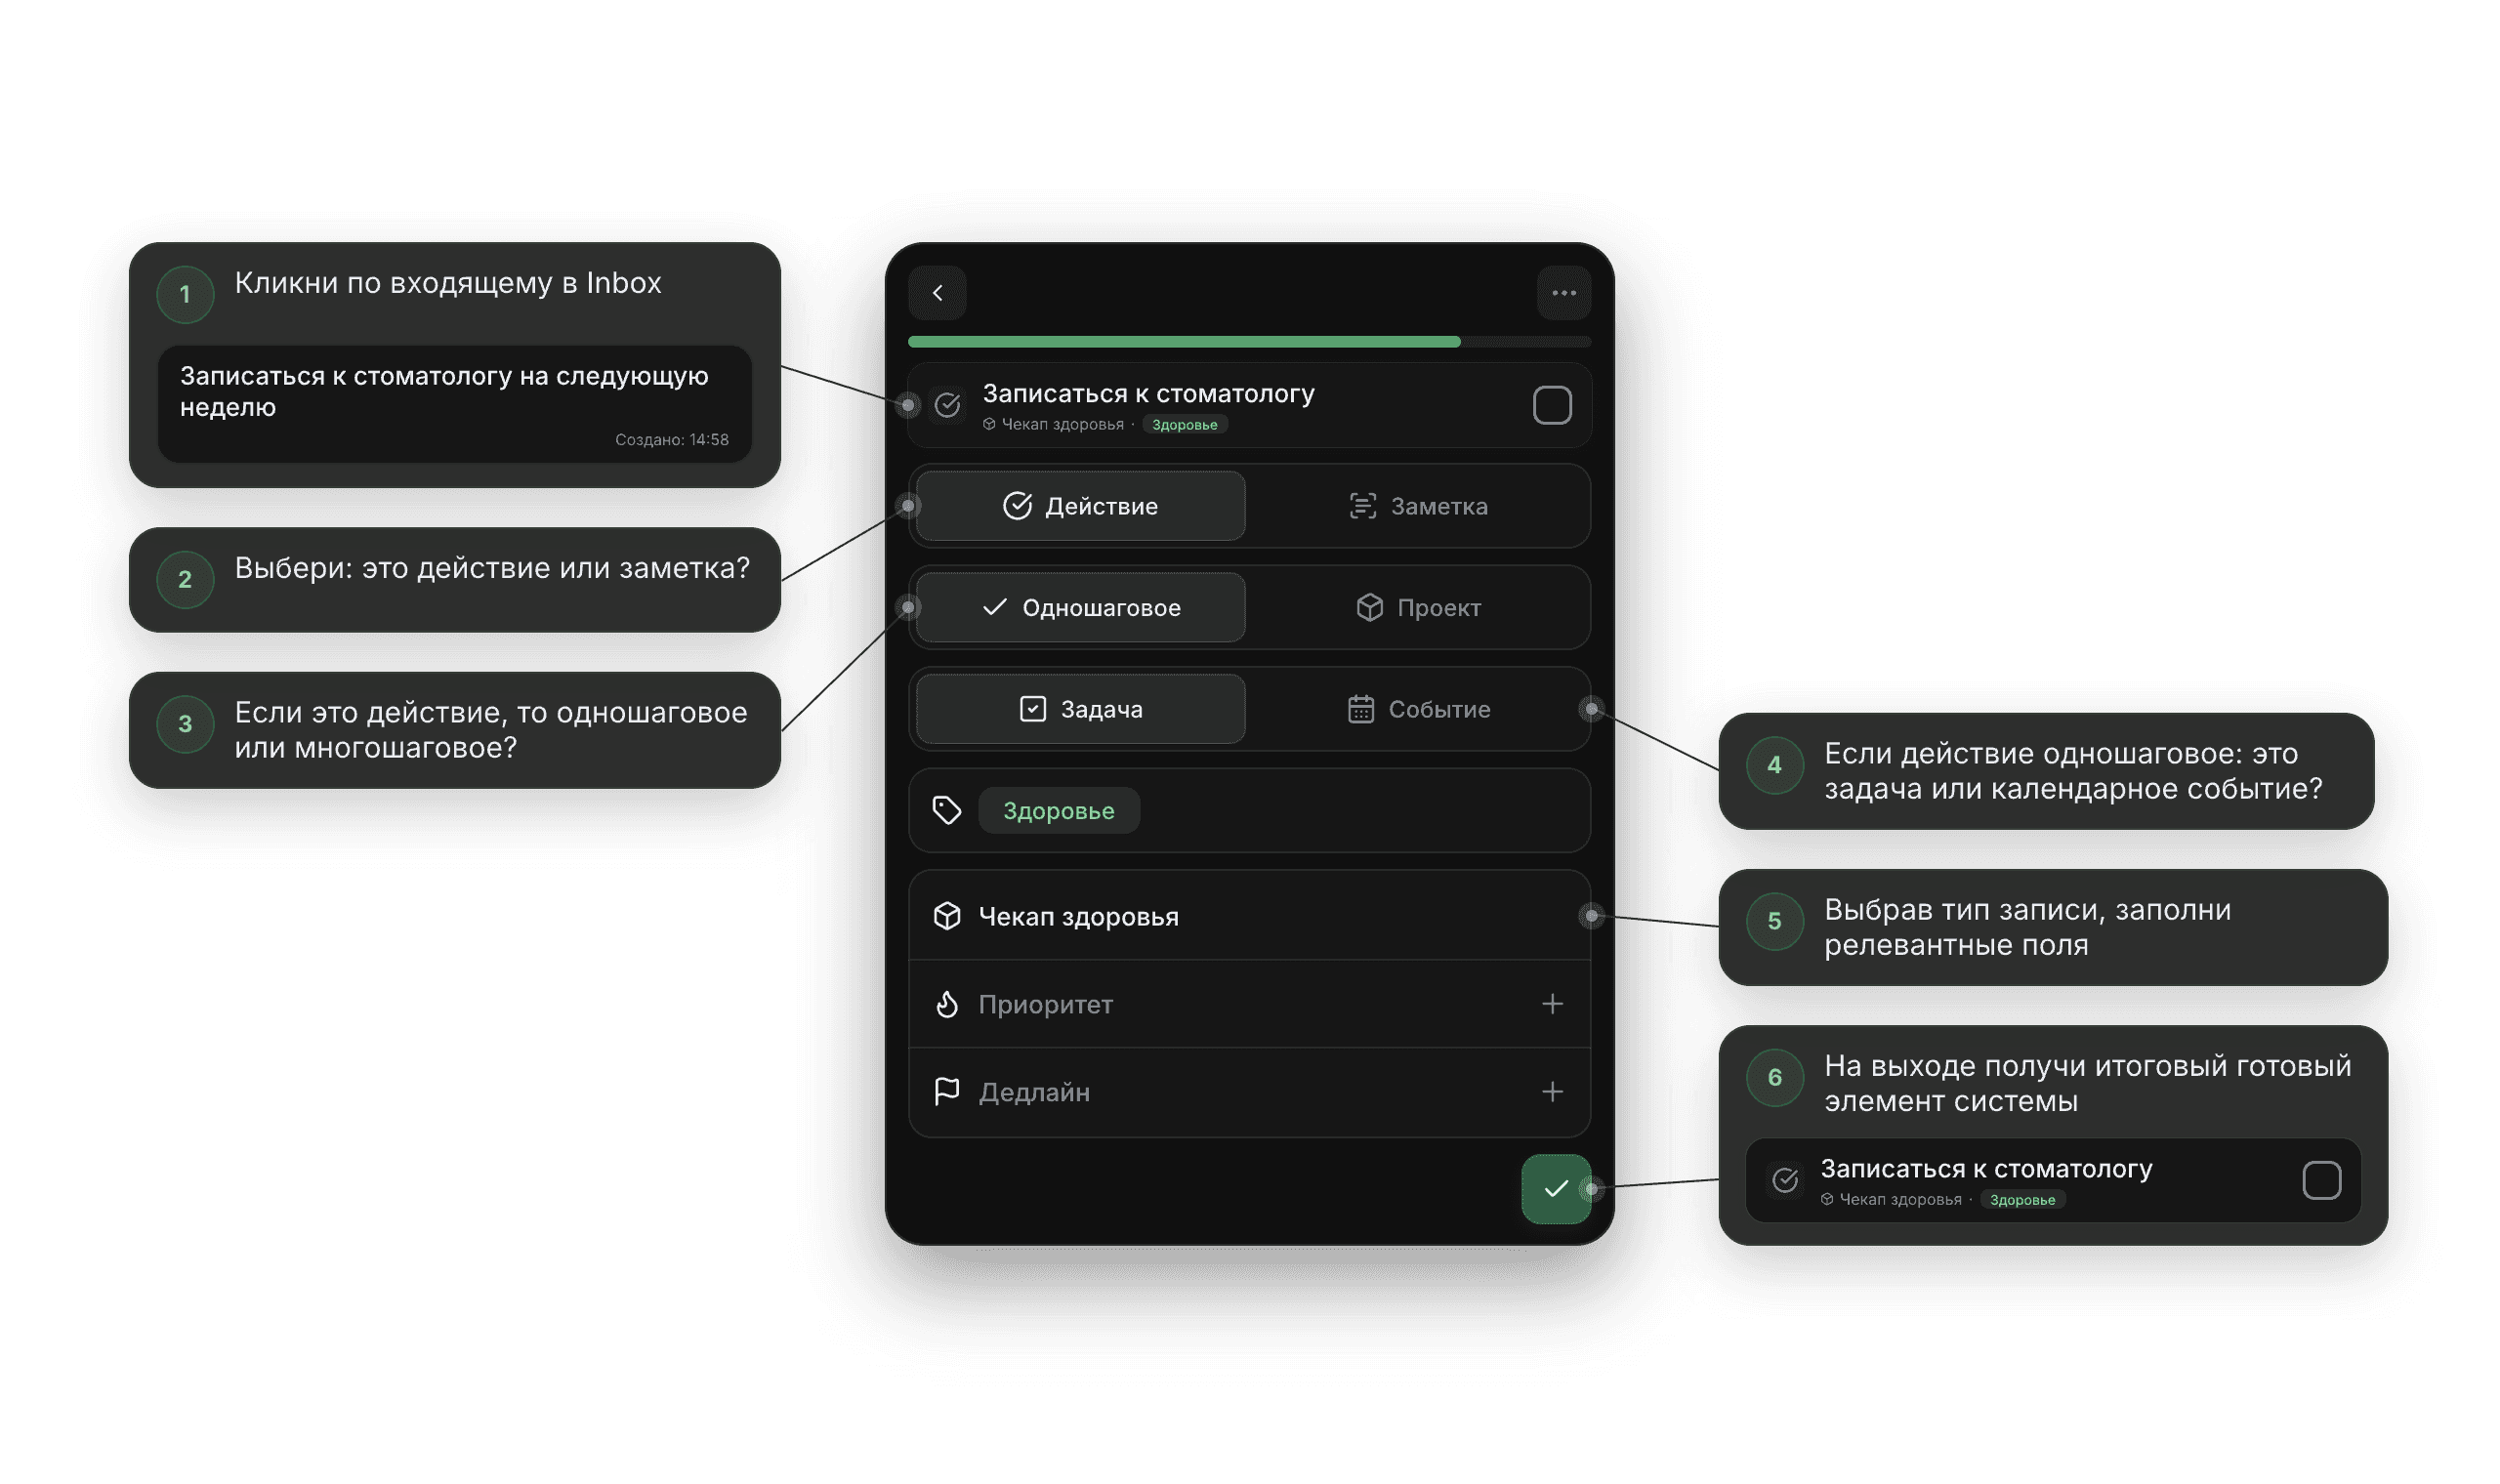Viewport: 2500px width, 1484px height.
Task: Go back with the left chevron button
Action: click(x=937, y=293)
